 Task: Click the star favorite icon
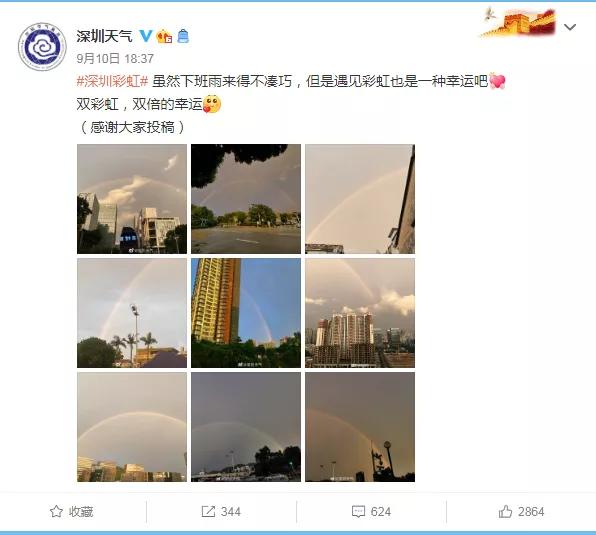pyautogui.click(x=56, y=511)
